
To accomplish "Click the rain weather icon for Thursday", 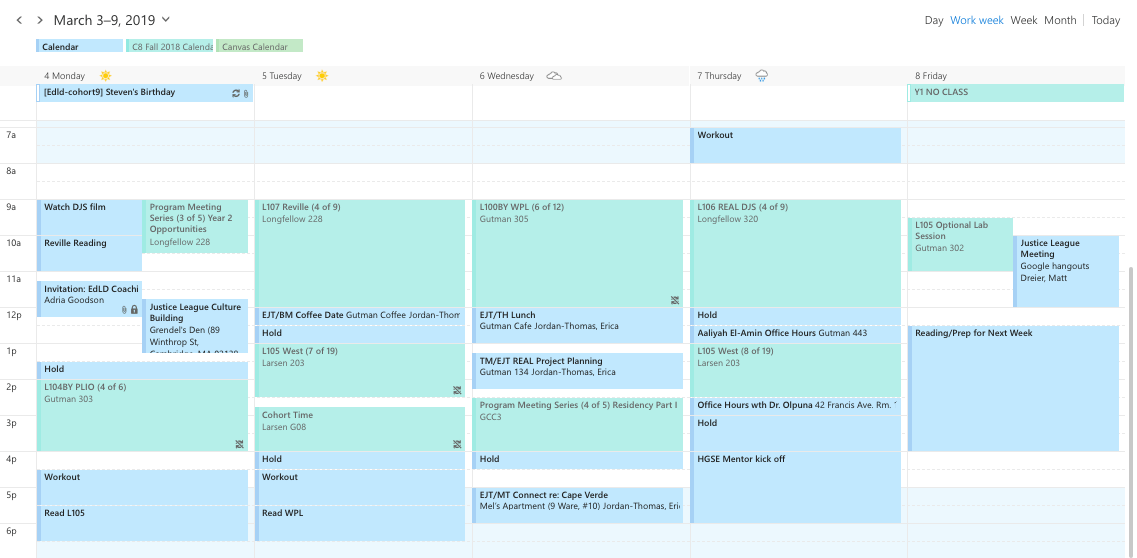I will (x=761, y=75).
